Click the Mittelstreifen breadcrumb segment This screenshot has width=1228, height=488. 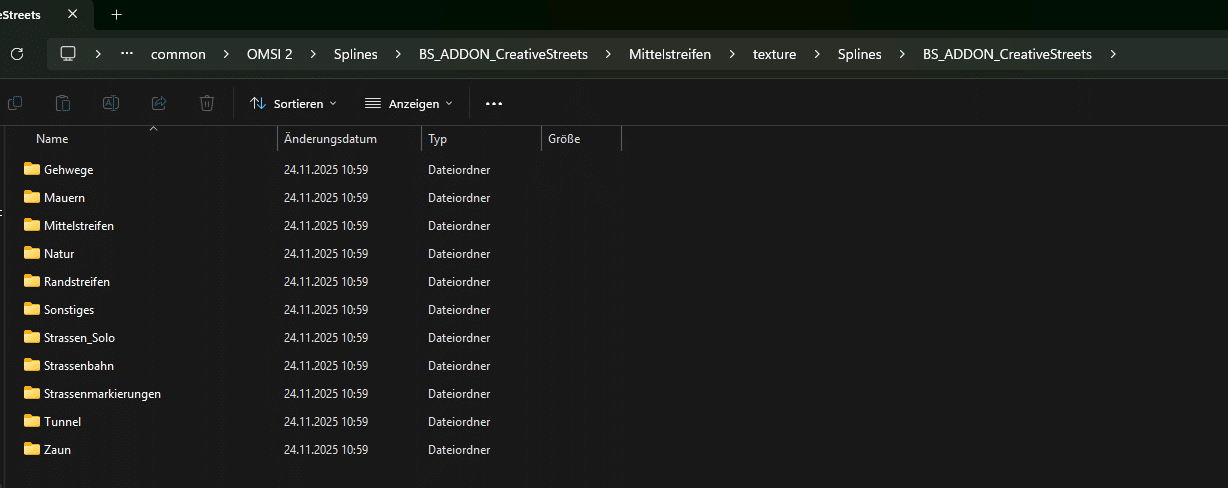670,54
